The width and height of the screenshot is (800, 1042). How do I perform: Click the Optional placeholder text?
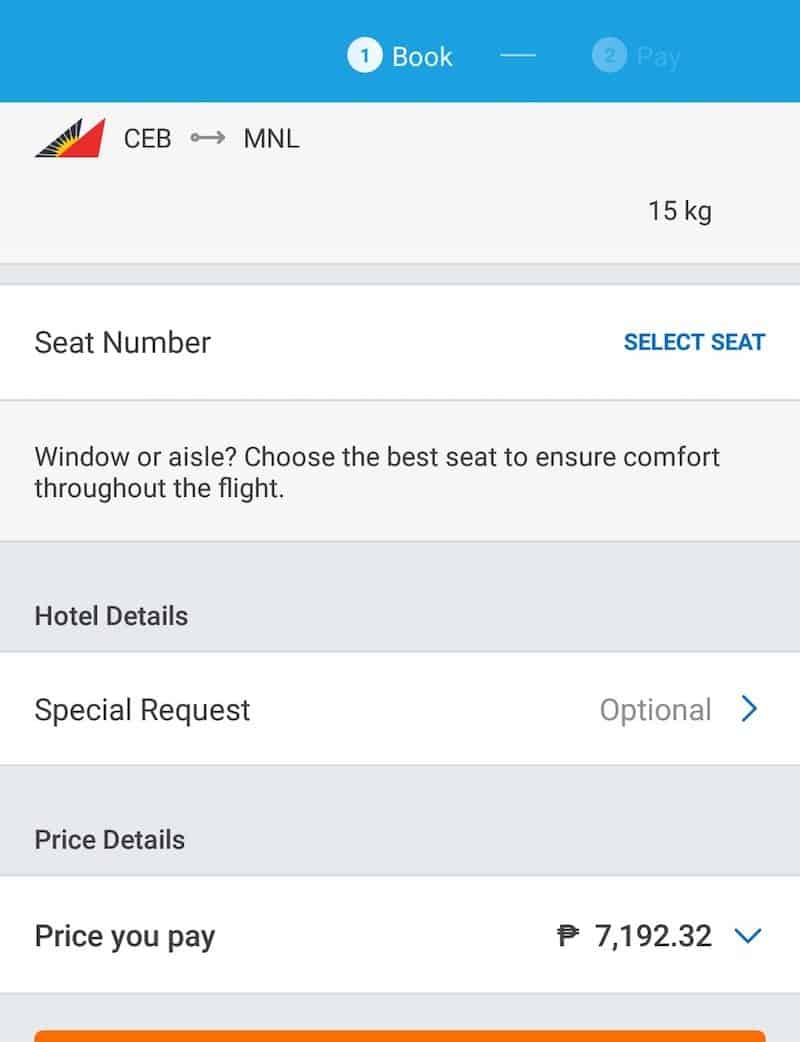point(655,710)
